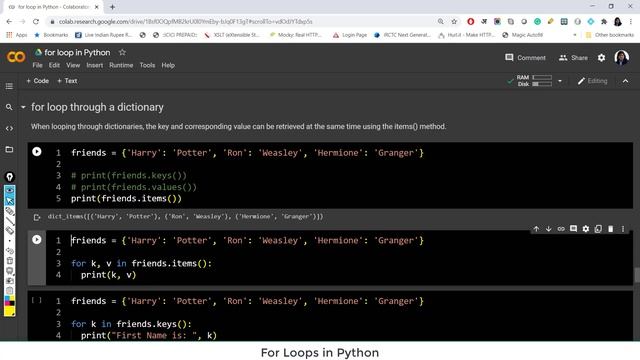Image resolution: width=640 pixels, height=360 pixels.
Task: Open the code snippets sidebar icon
Action: coord(9,129)
